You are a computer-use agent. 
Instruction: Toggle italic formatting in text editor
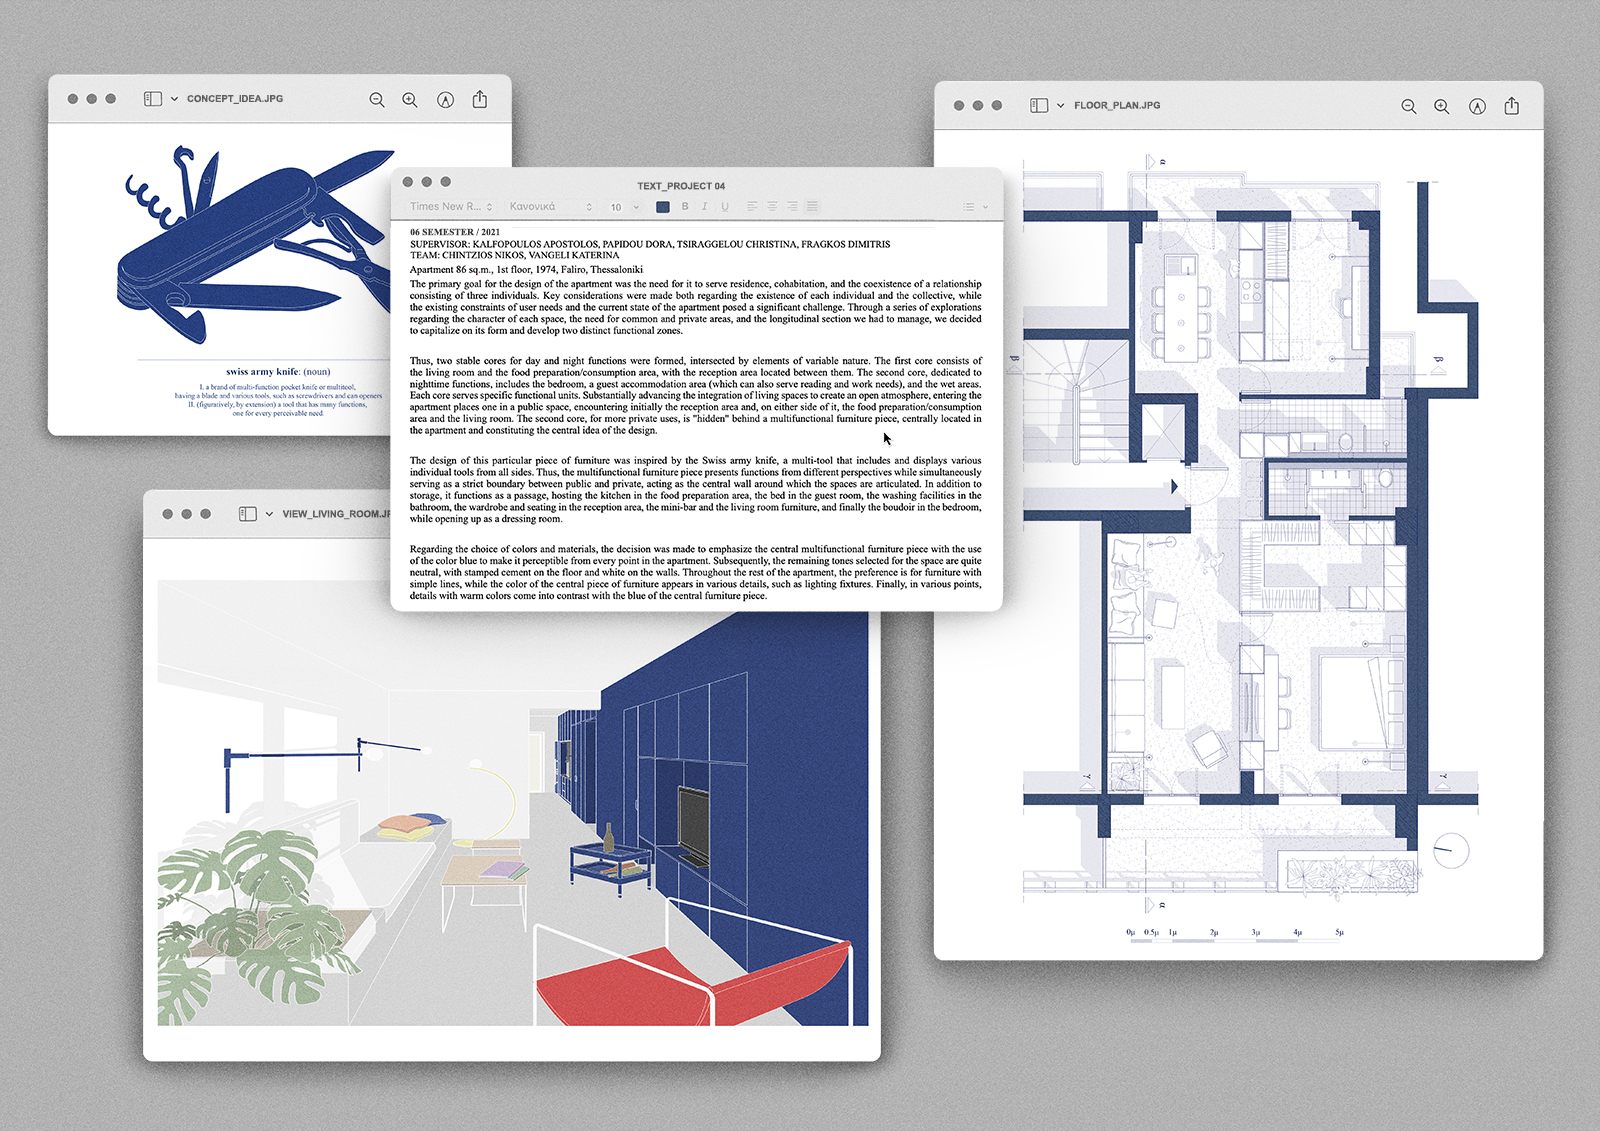704,207
